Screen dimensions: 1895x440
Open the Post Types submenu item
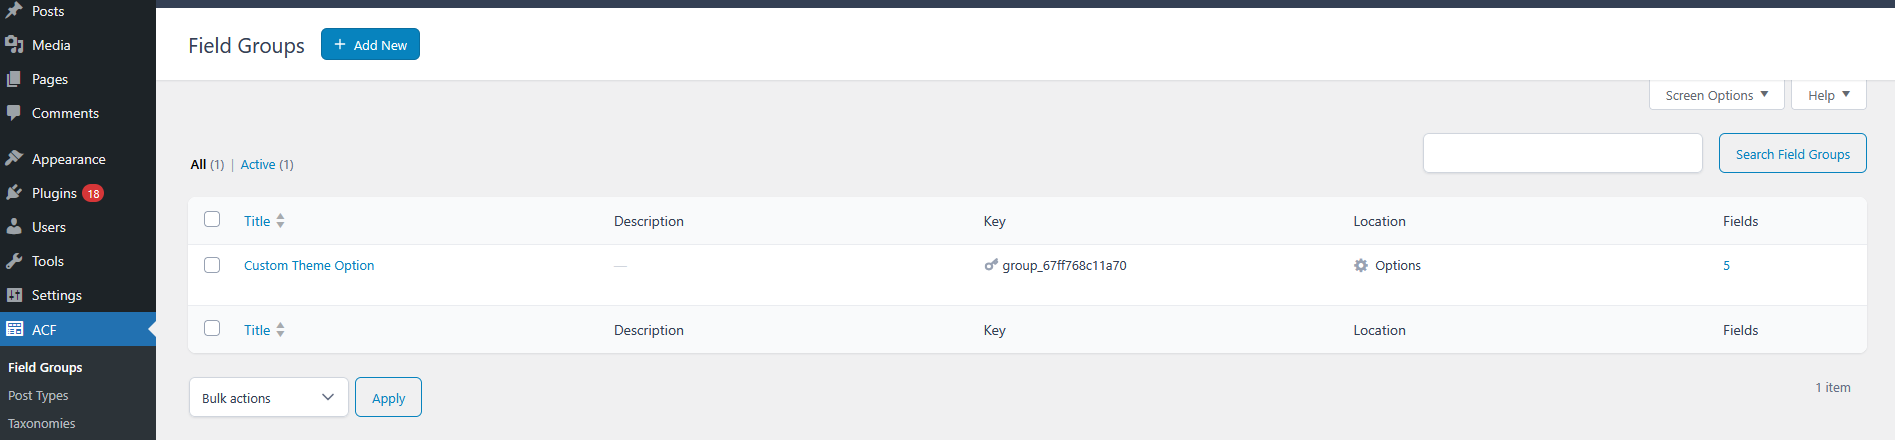click(x=38, y=395)
